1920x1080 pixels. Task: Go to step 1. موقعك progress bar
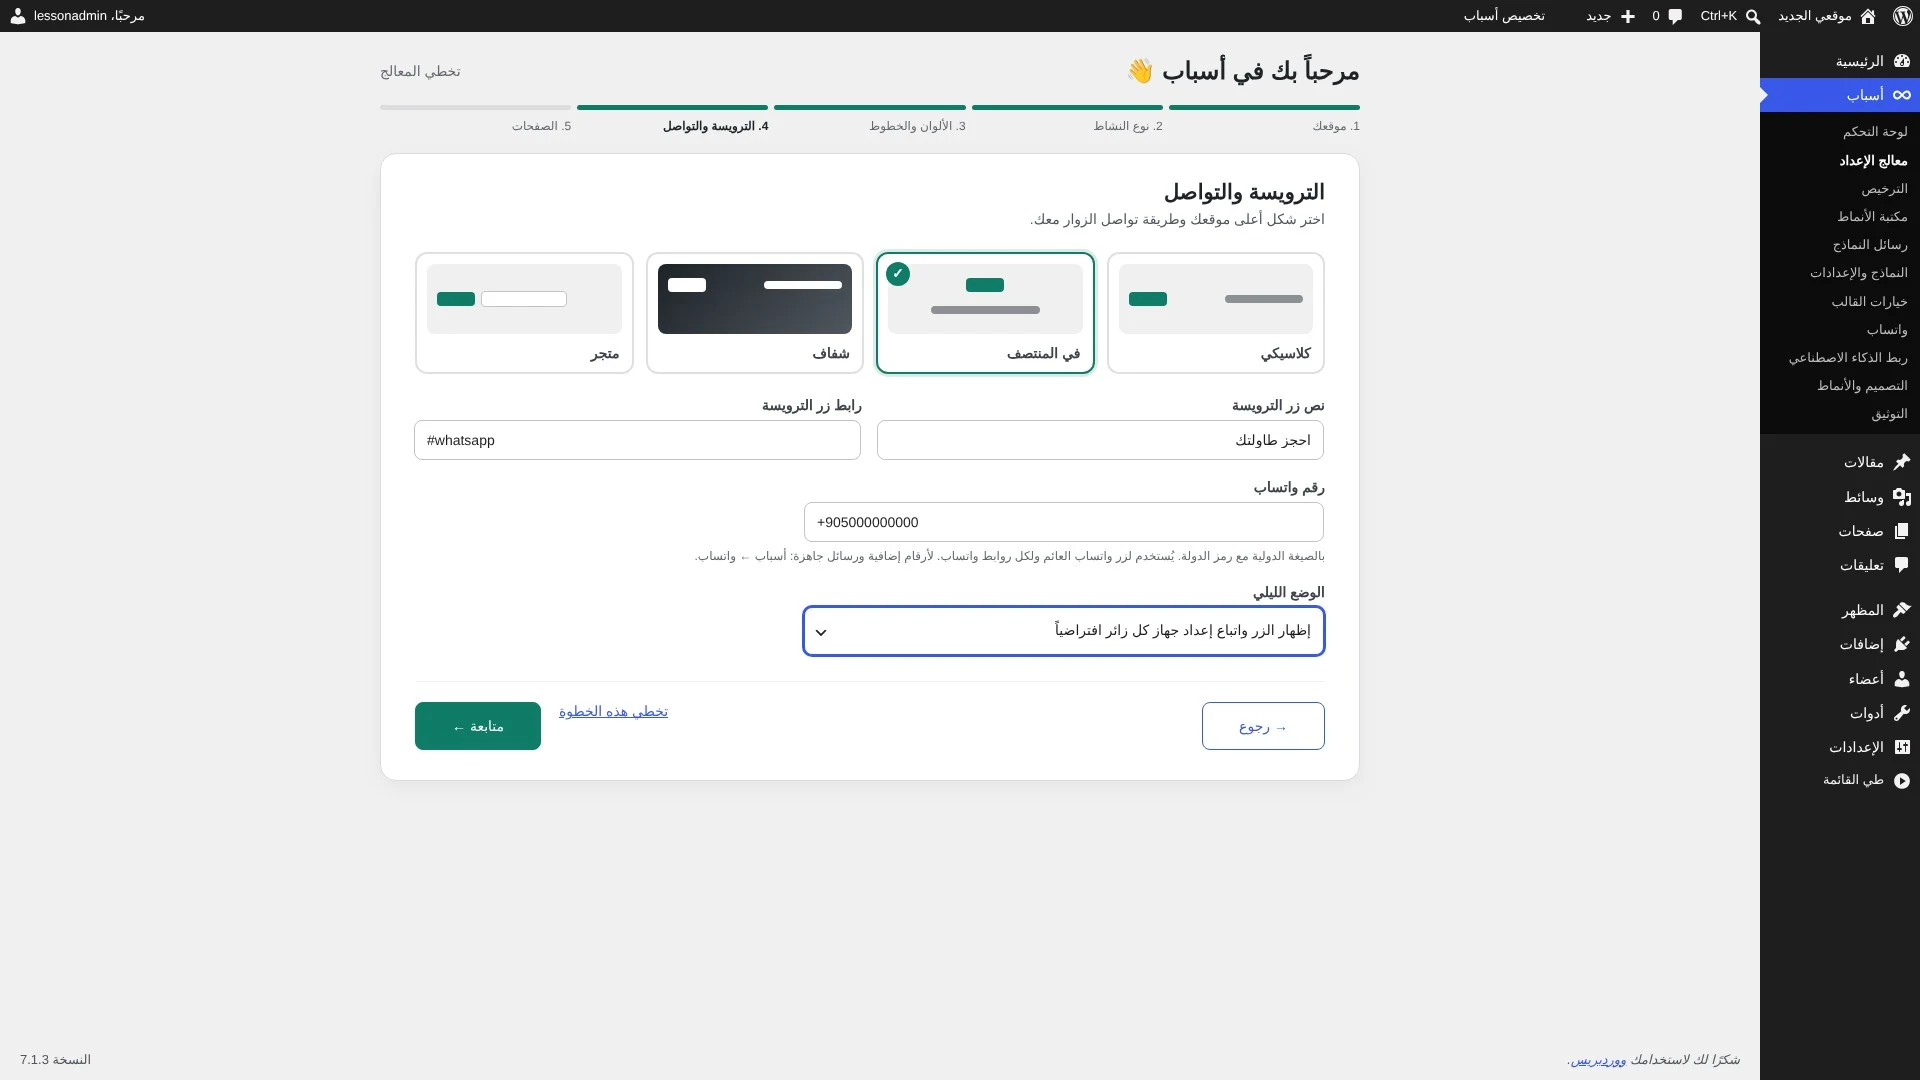click(1264, 108)
